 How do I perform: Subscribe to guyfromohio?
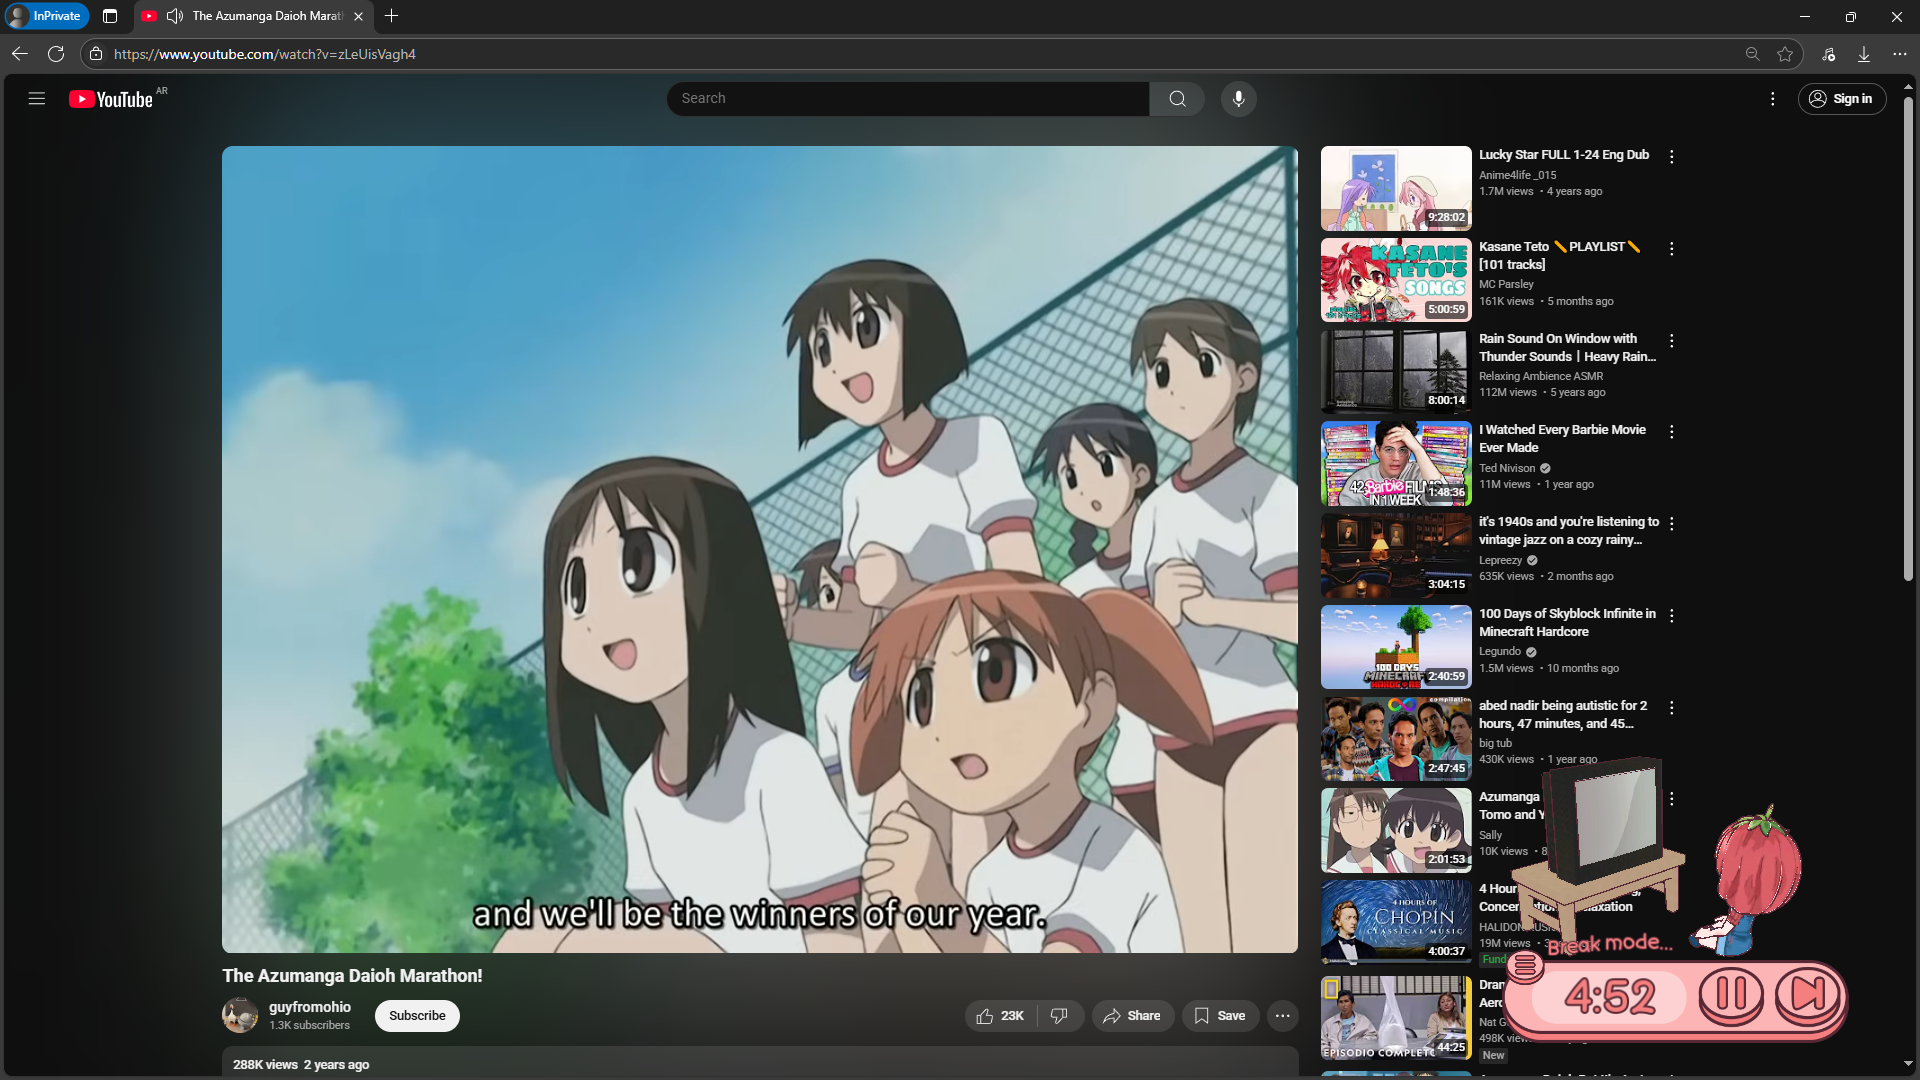[x=417, y=1016]
